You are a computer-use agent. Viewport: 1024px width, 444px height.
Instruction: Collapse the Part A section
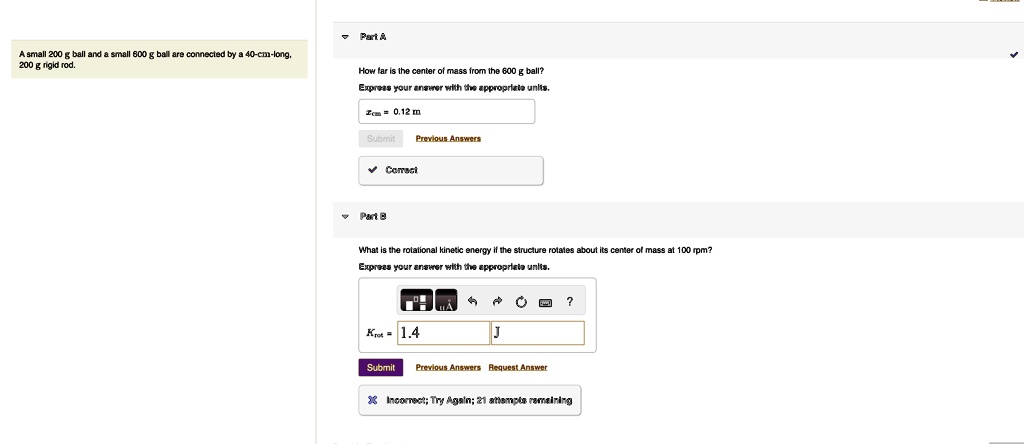point(345,37)
